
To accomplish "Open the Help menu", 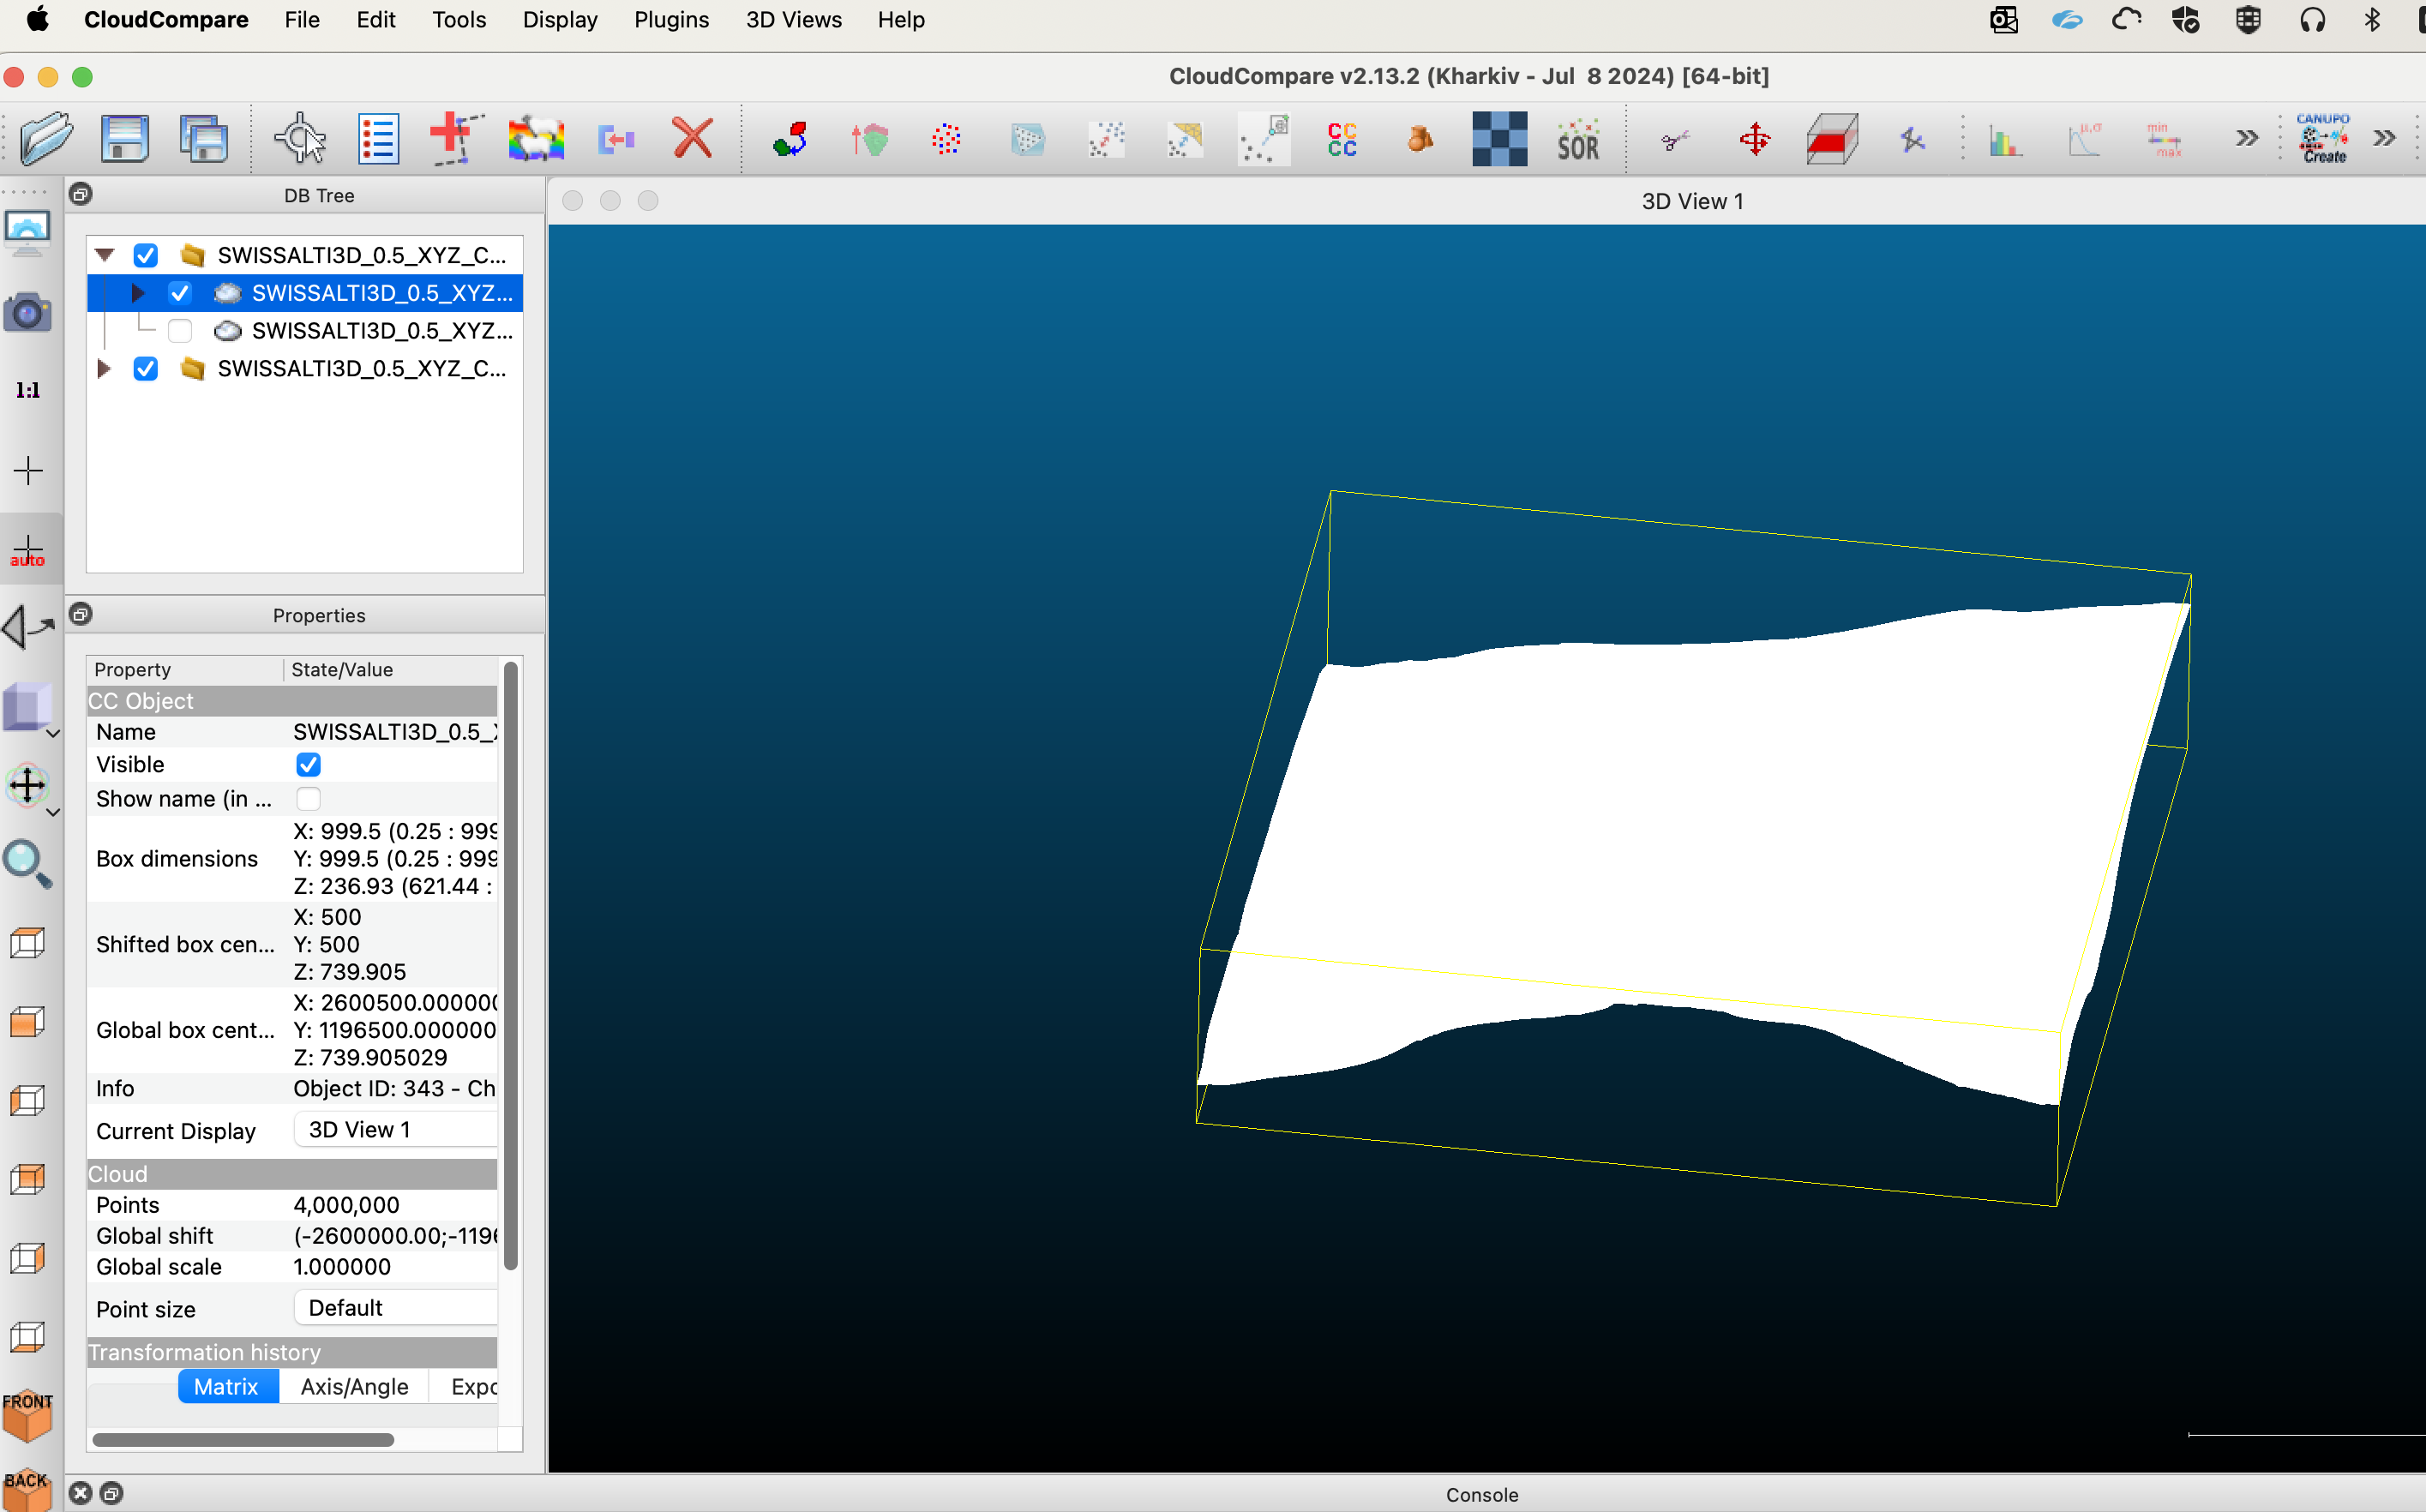I will click(901, 20).
